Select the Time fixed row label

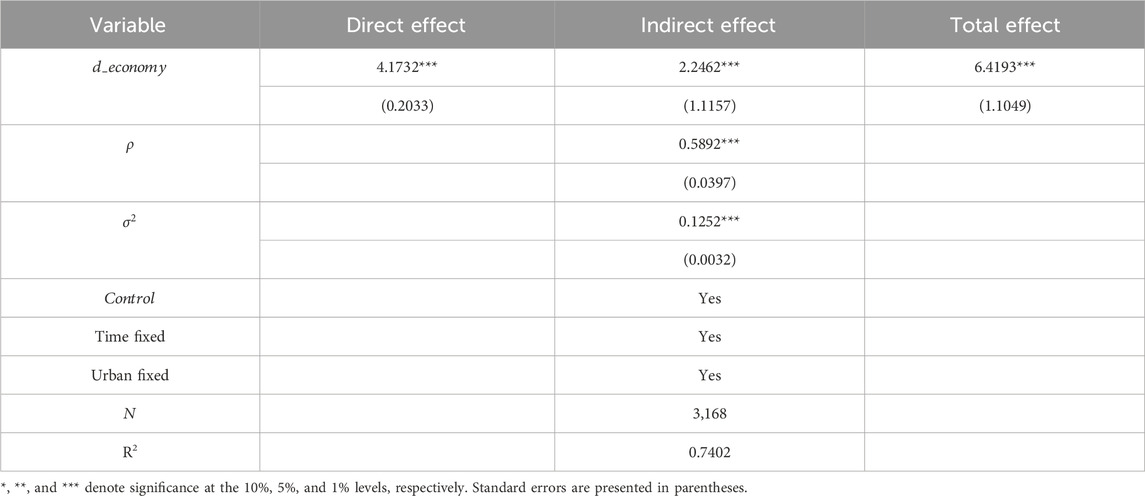coord(129,337)
